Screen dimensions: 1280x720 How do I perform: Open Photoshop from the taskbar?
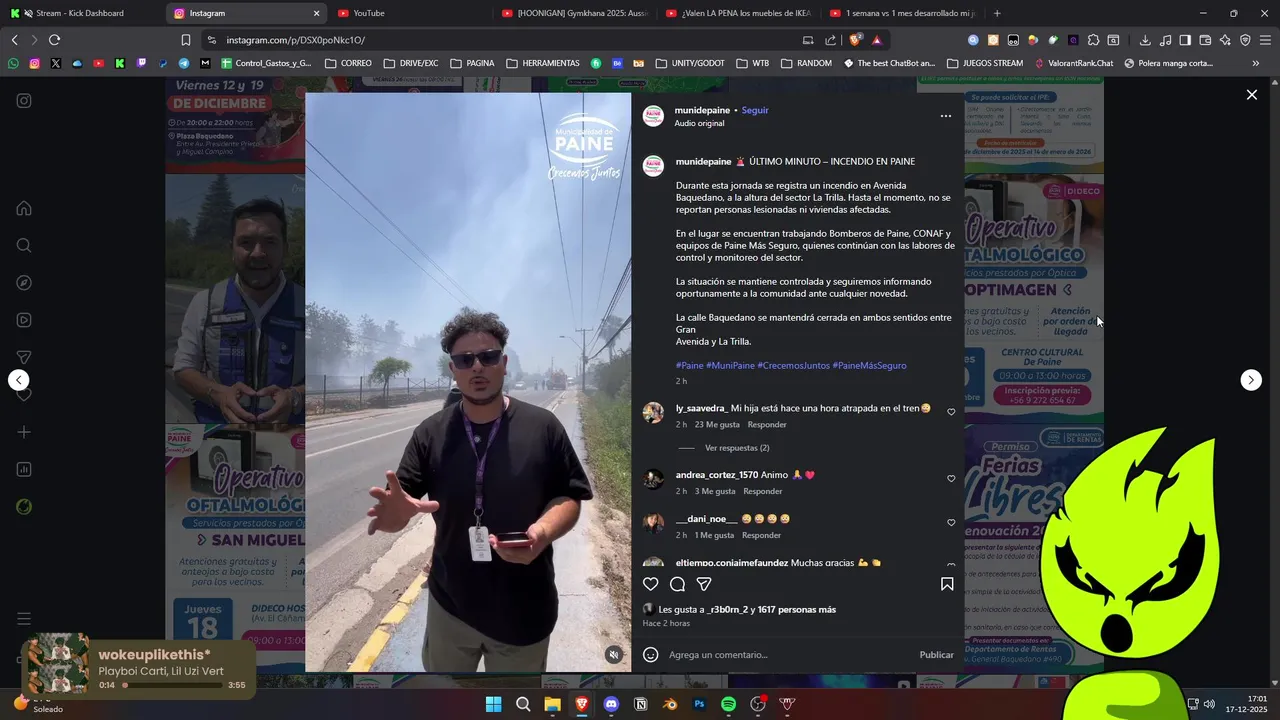coord(699,704)
